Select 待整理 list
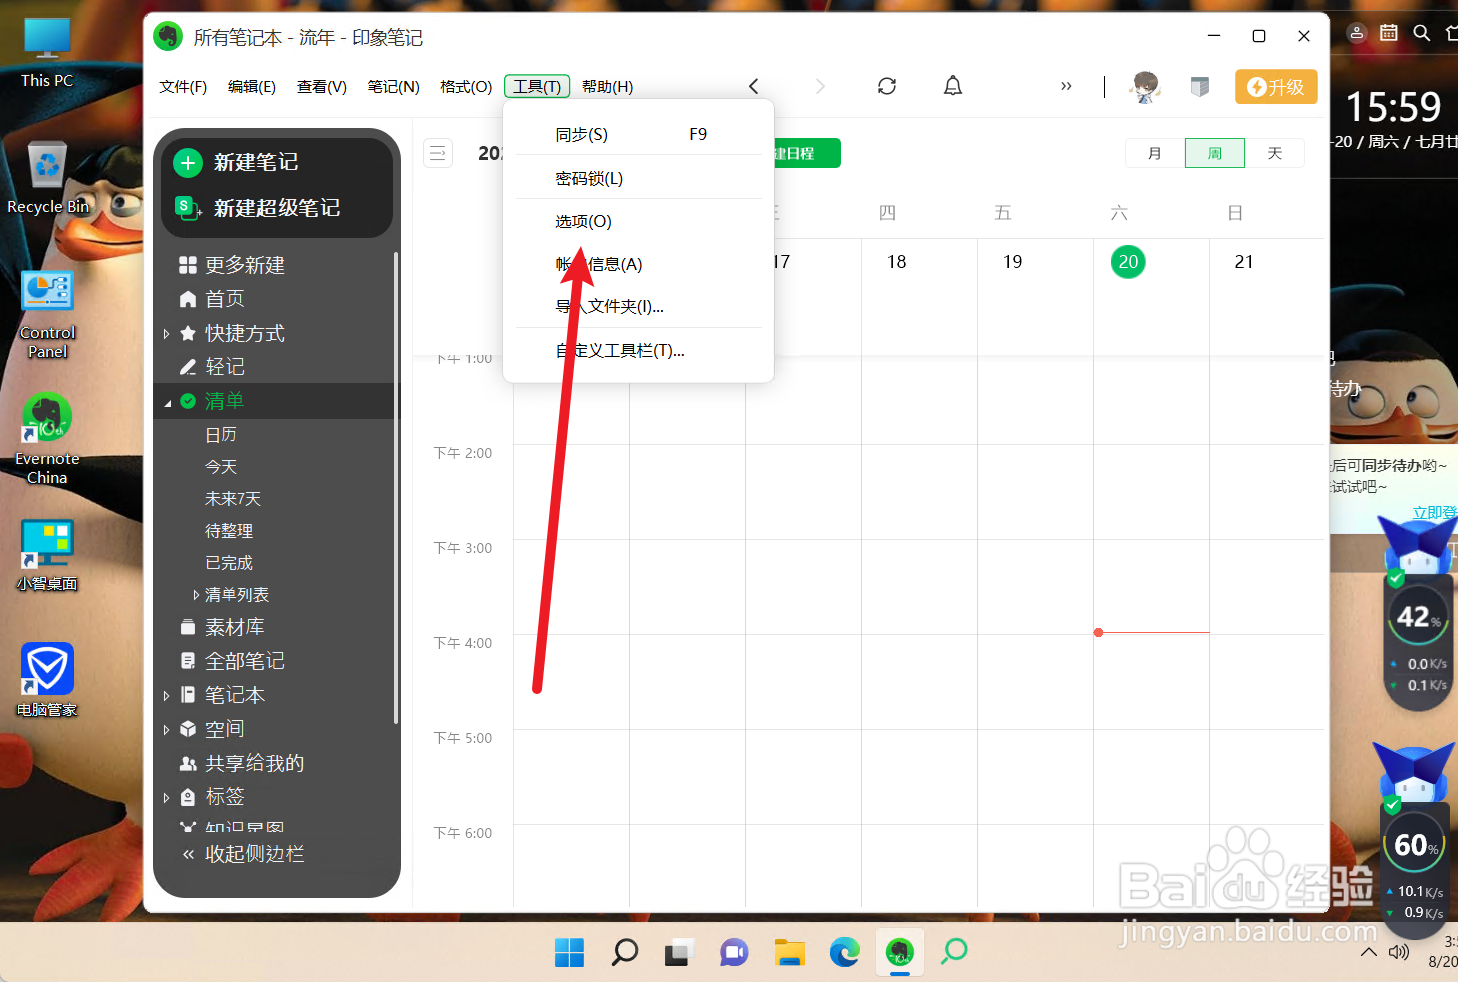 click(229, 531)
